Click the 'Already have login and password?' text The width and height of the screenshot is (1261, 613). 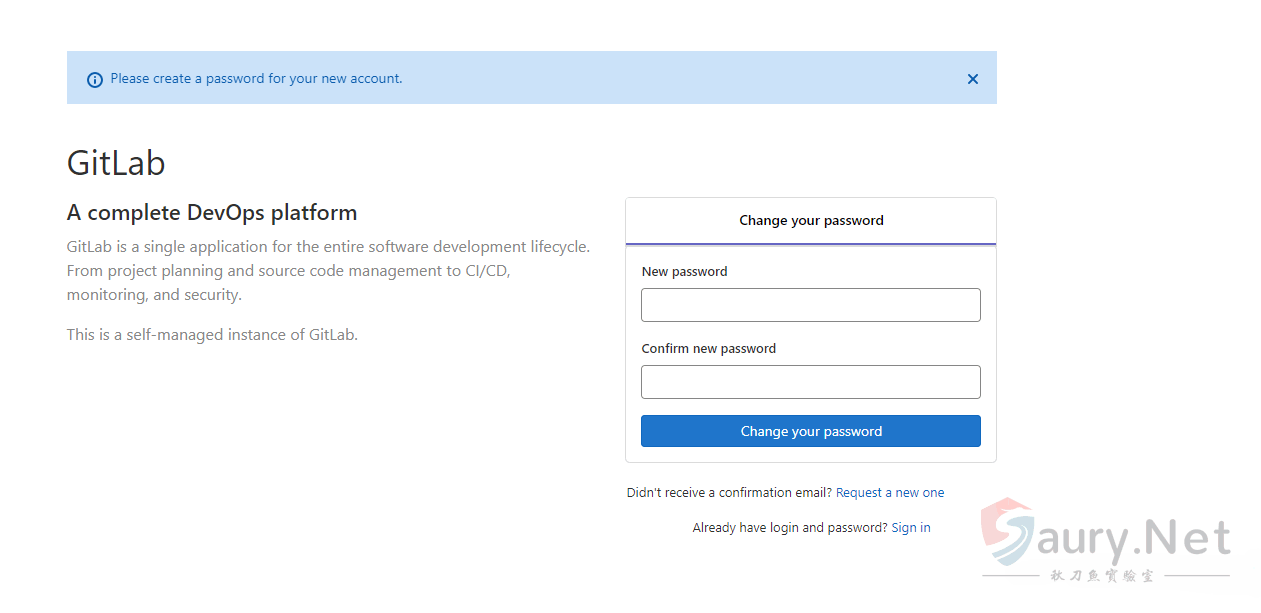(789, 528)
